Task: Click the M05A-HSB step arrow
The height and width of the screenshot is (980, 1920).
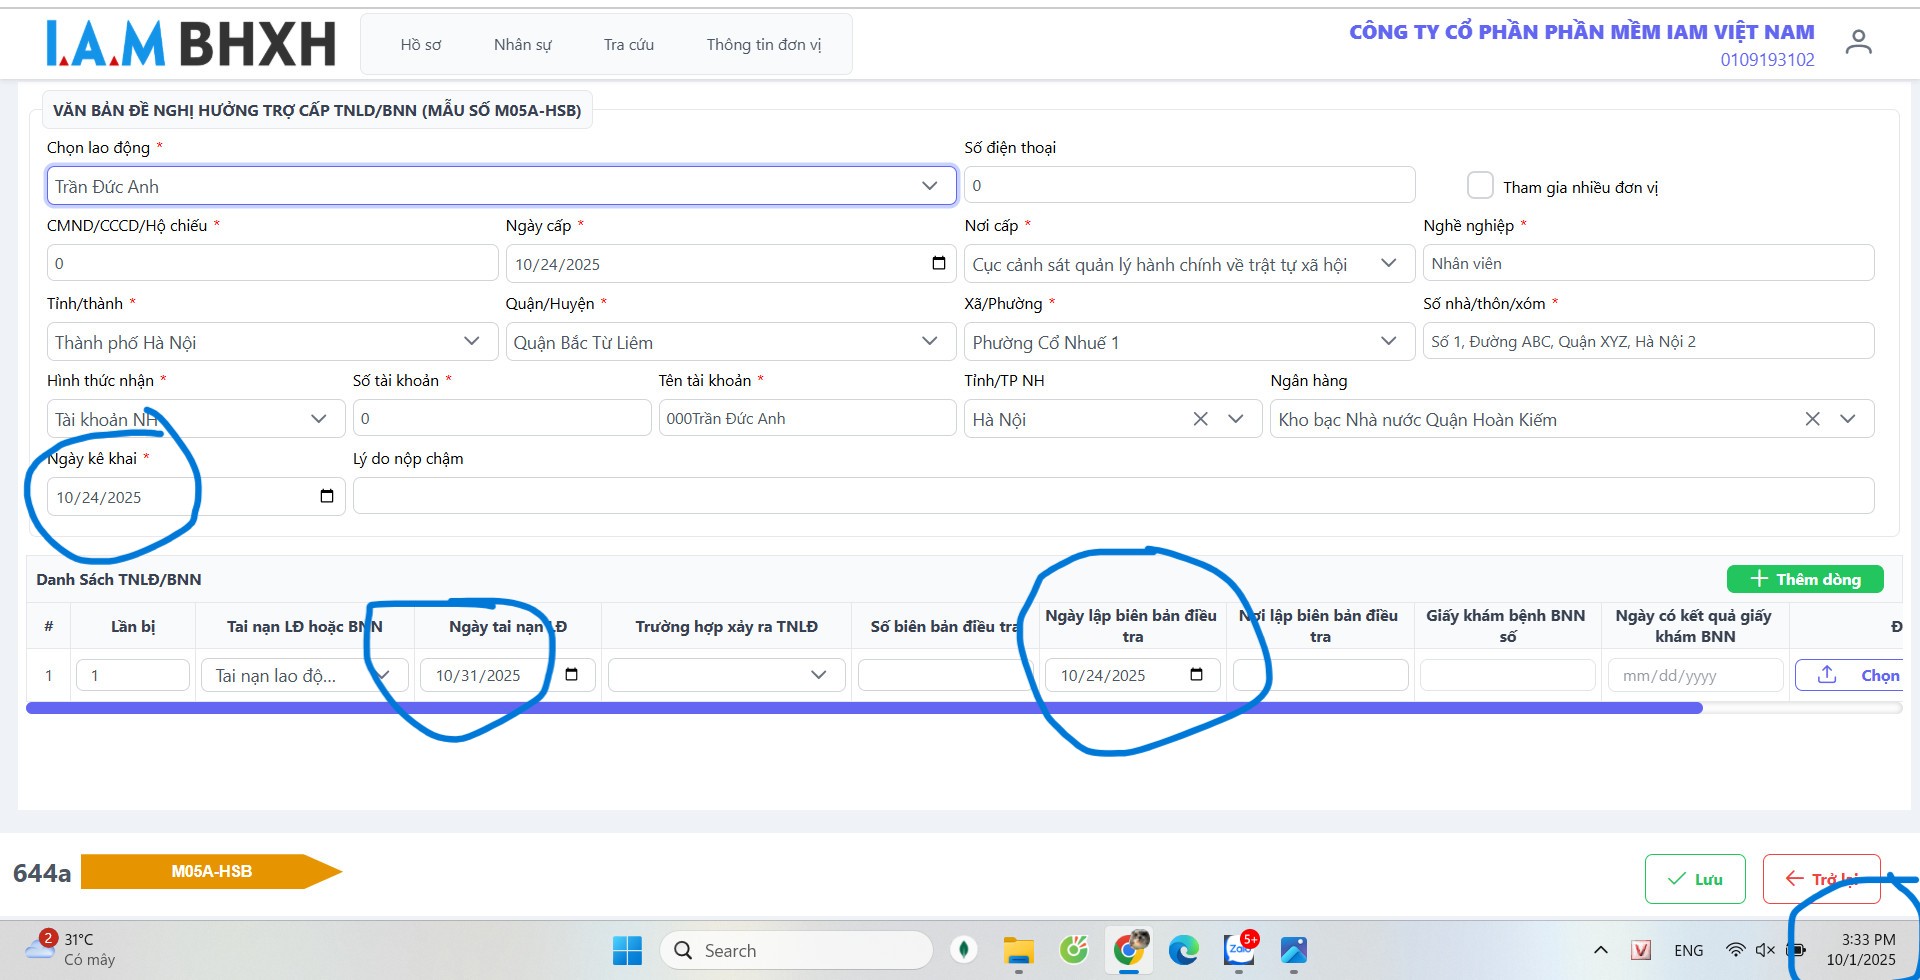Action: pos(211,871)
